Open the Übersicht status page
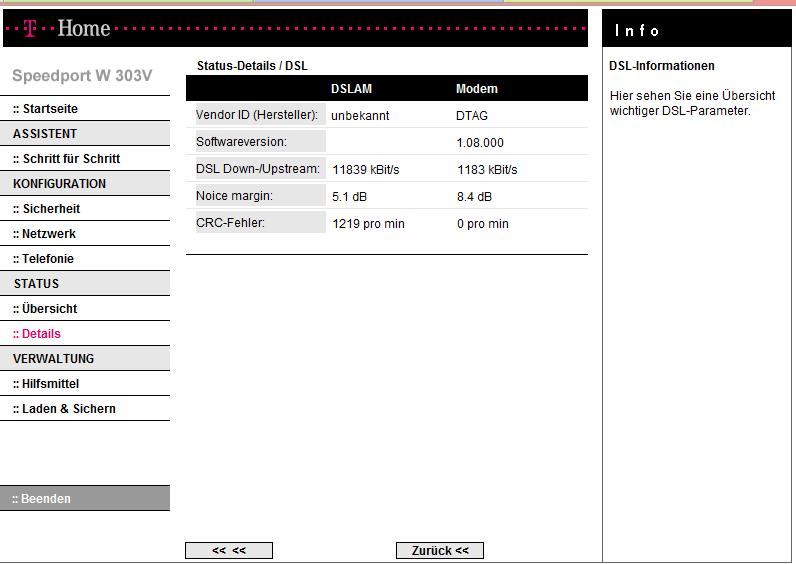 tap(45, 309)
